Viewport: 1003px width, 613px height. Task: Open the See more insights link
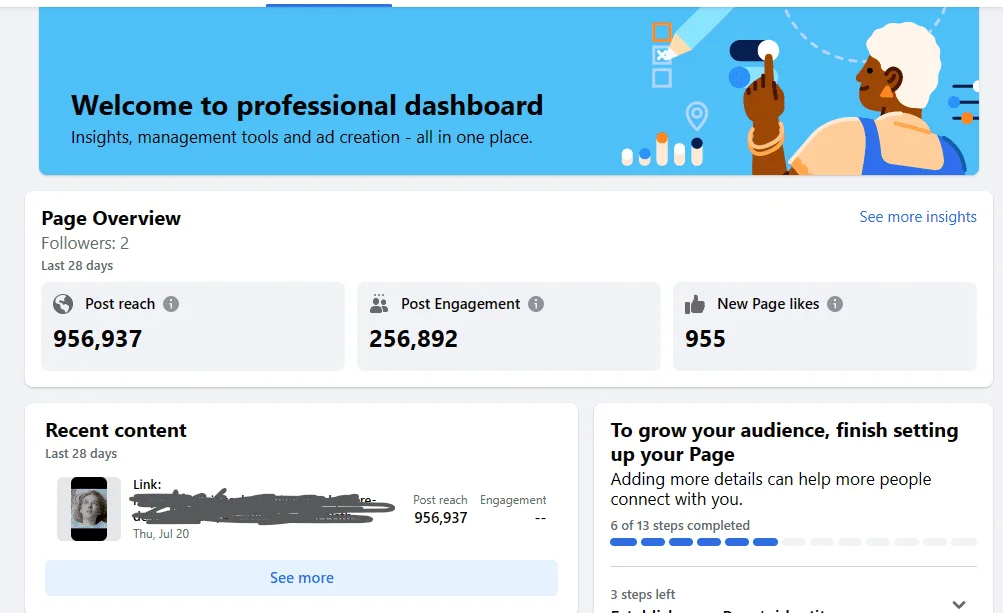[x=918, y=217]
